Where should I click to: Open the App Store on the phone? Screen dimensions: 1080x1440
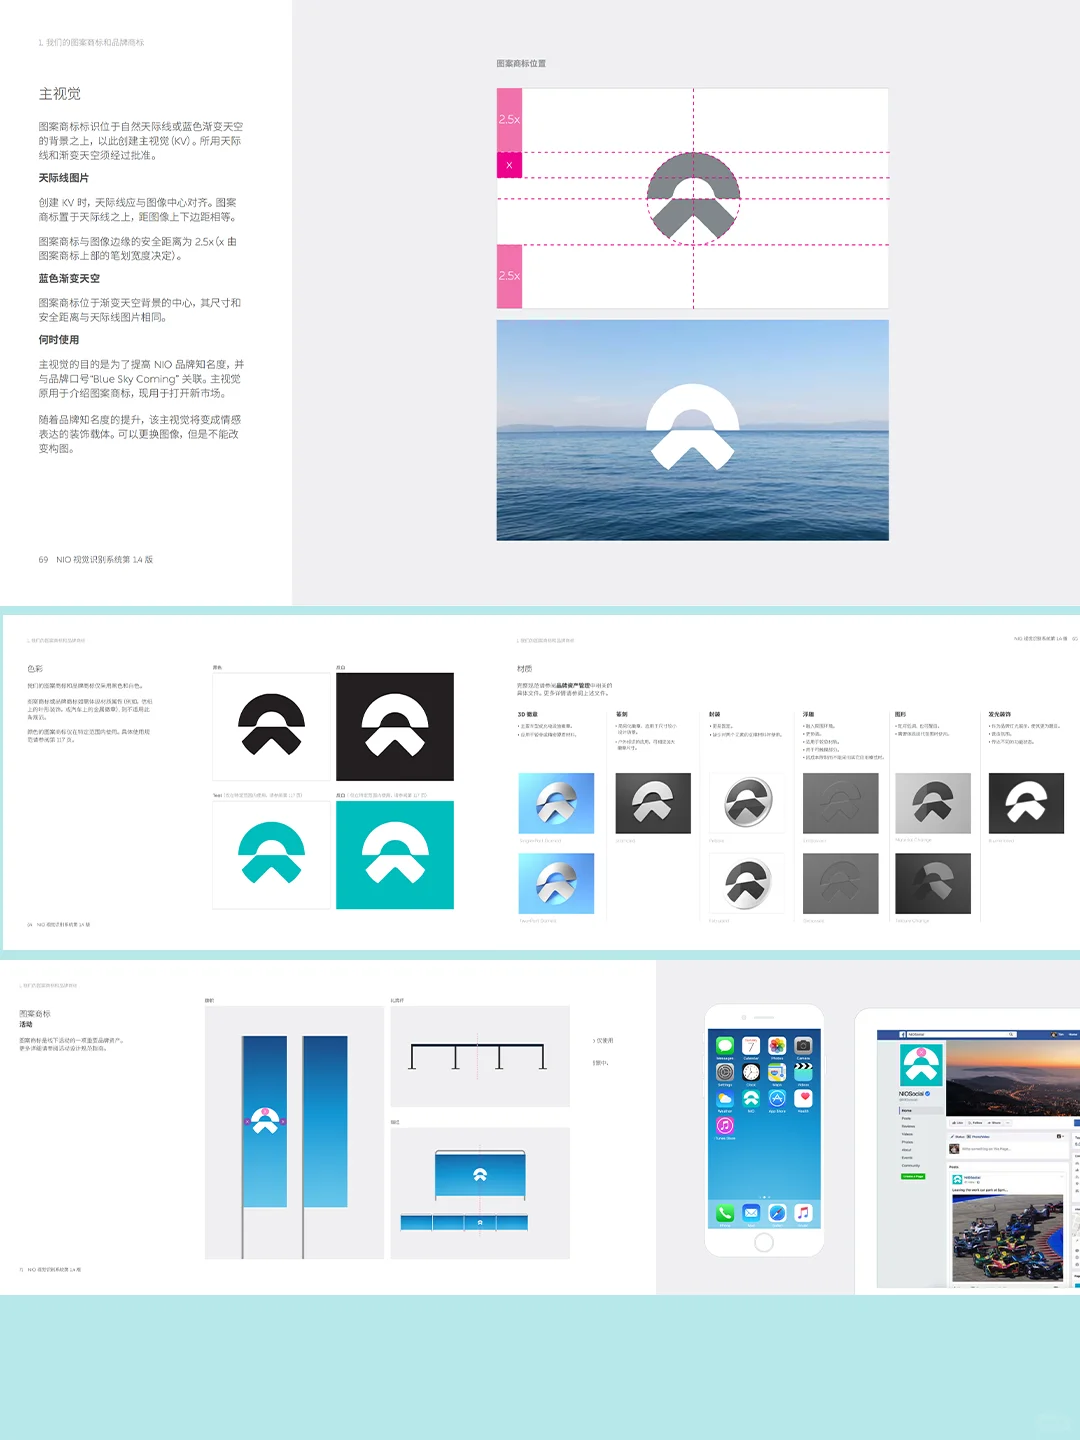coord(777,1098)
